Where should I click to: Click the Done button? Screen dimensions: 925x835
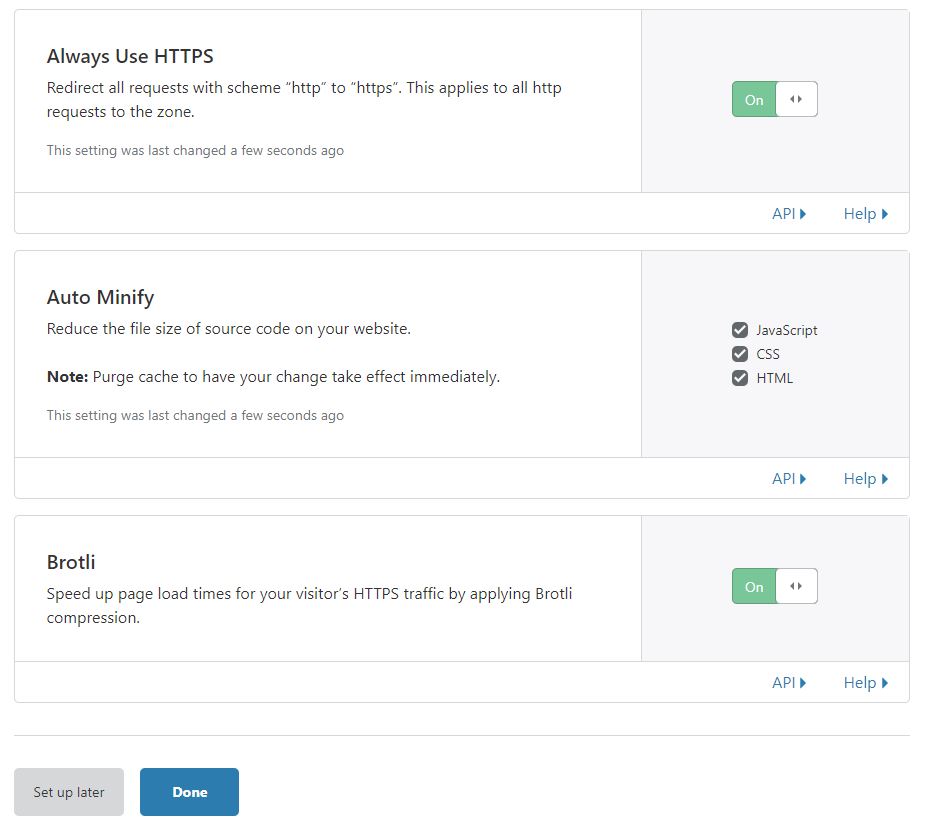189,791
